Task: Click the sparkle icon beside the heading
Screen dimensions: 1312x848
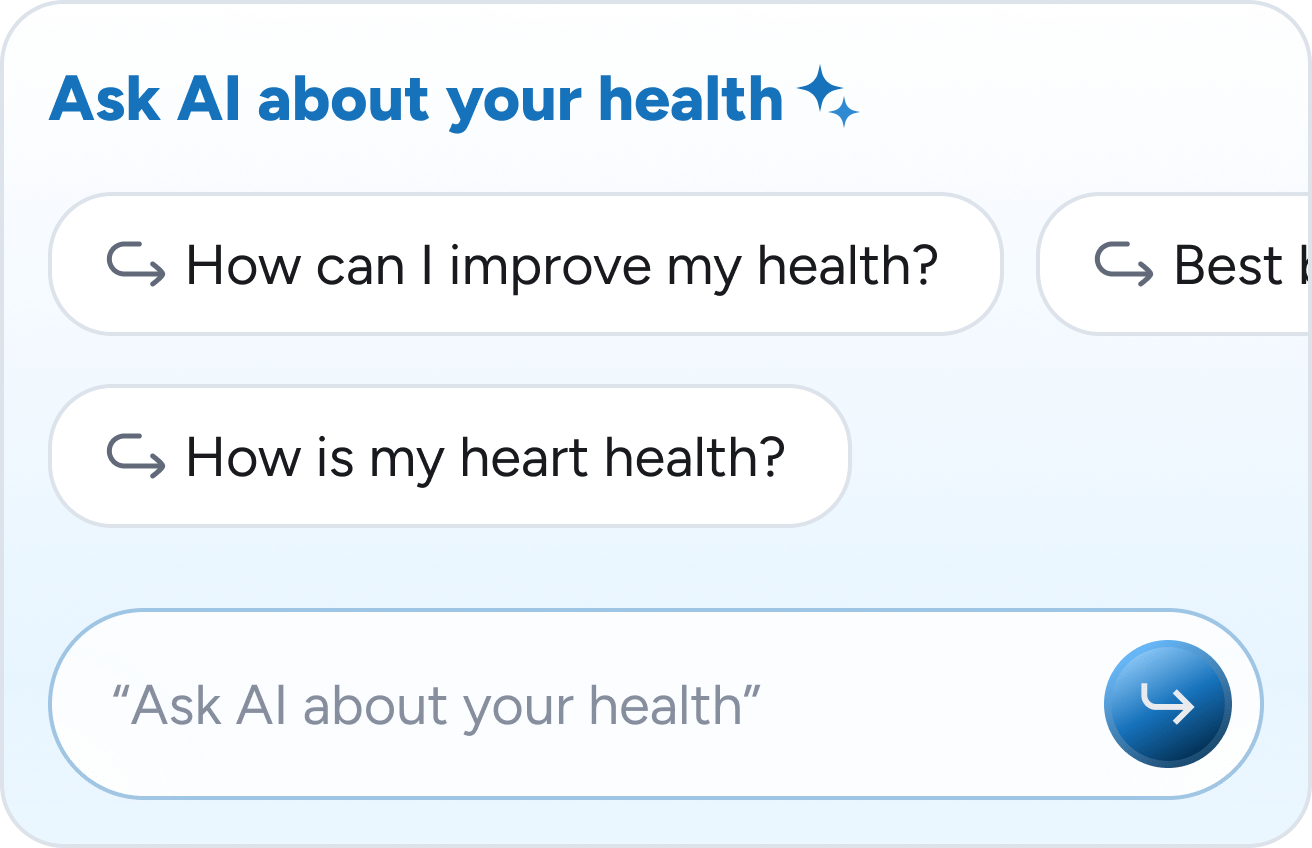Action: pyautogui.click(x=828, y=97)
